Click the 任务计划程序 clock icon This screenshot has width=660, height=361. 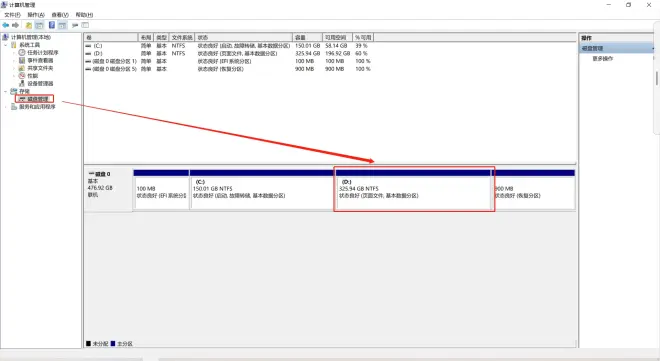(x=22, y=53)
